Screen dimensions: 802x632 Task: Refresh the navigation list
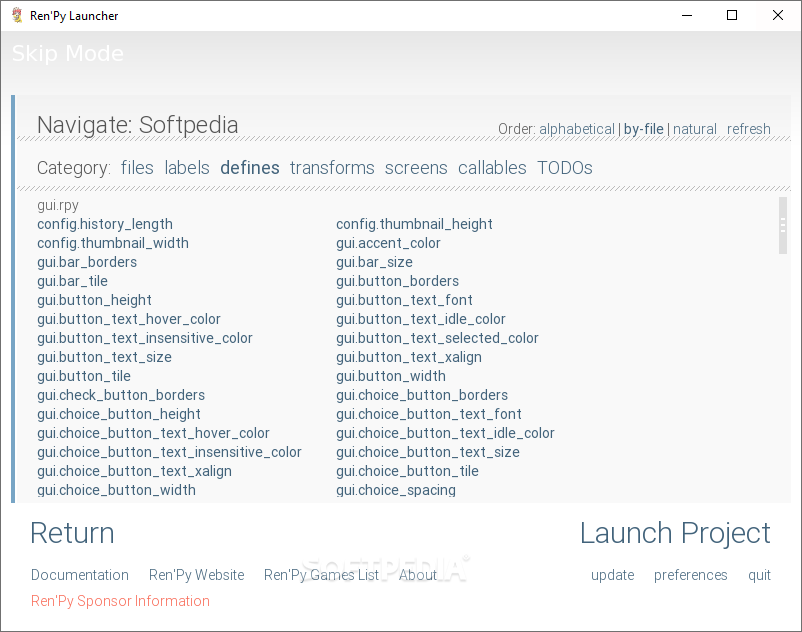pyautogui.click(x=749, y=129)
